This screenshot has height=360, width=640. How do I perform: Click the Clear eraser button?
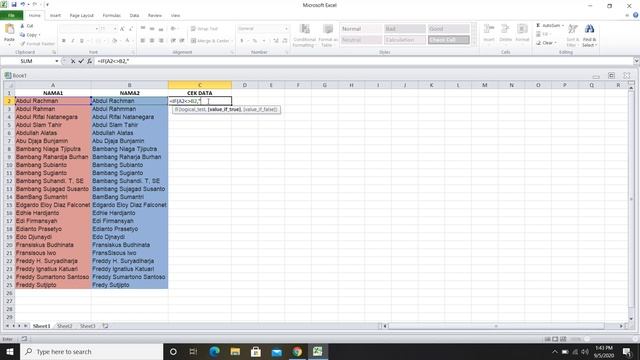tap(546, 43)
